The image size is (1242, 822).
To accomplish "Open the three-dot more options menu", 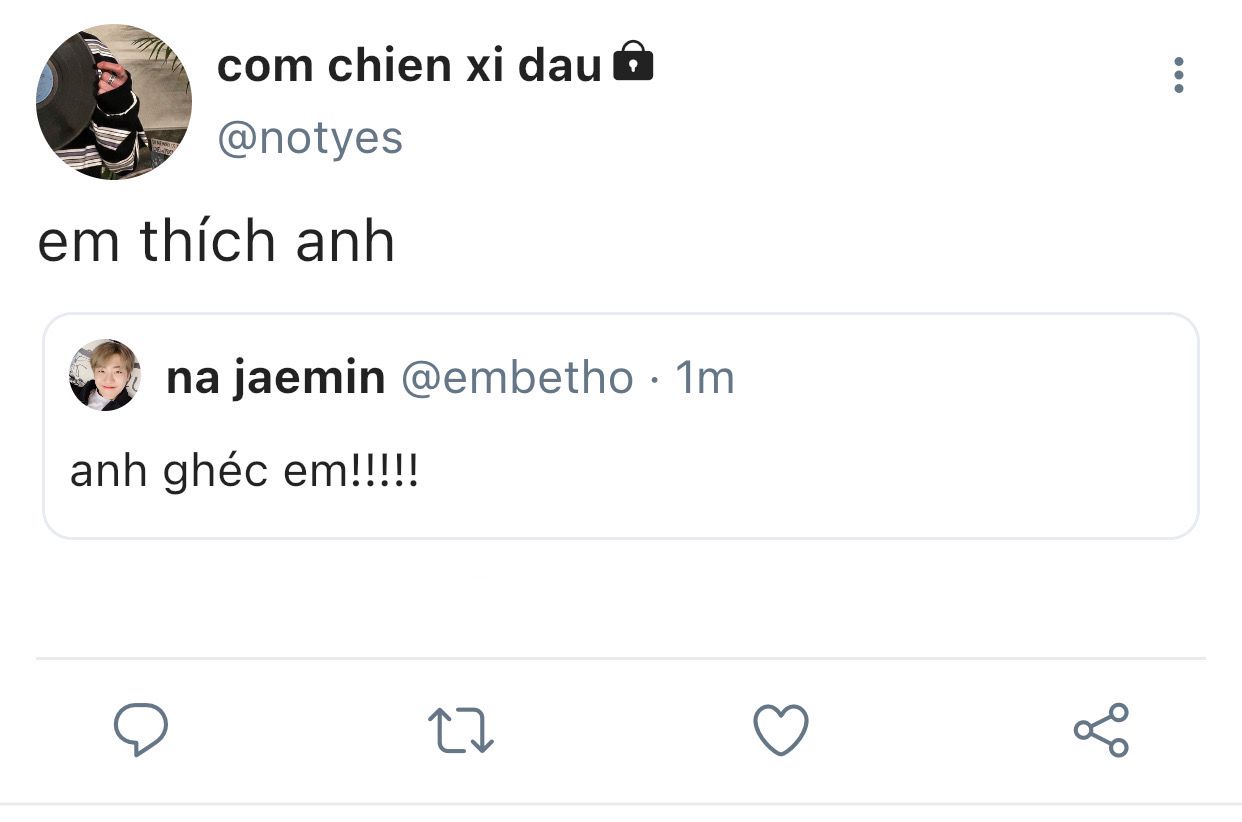I will point(1179,76).
